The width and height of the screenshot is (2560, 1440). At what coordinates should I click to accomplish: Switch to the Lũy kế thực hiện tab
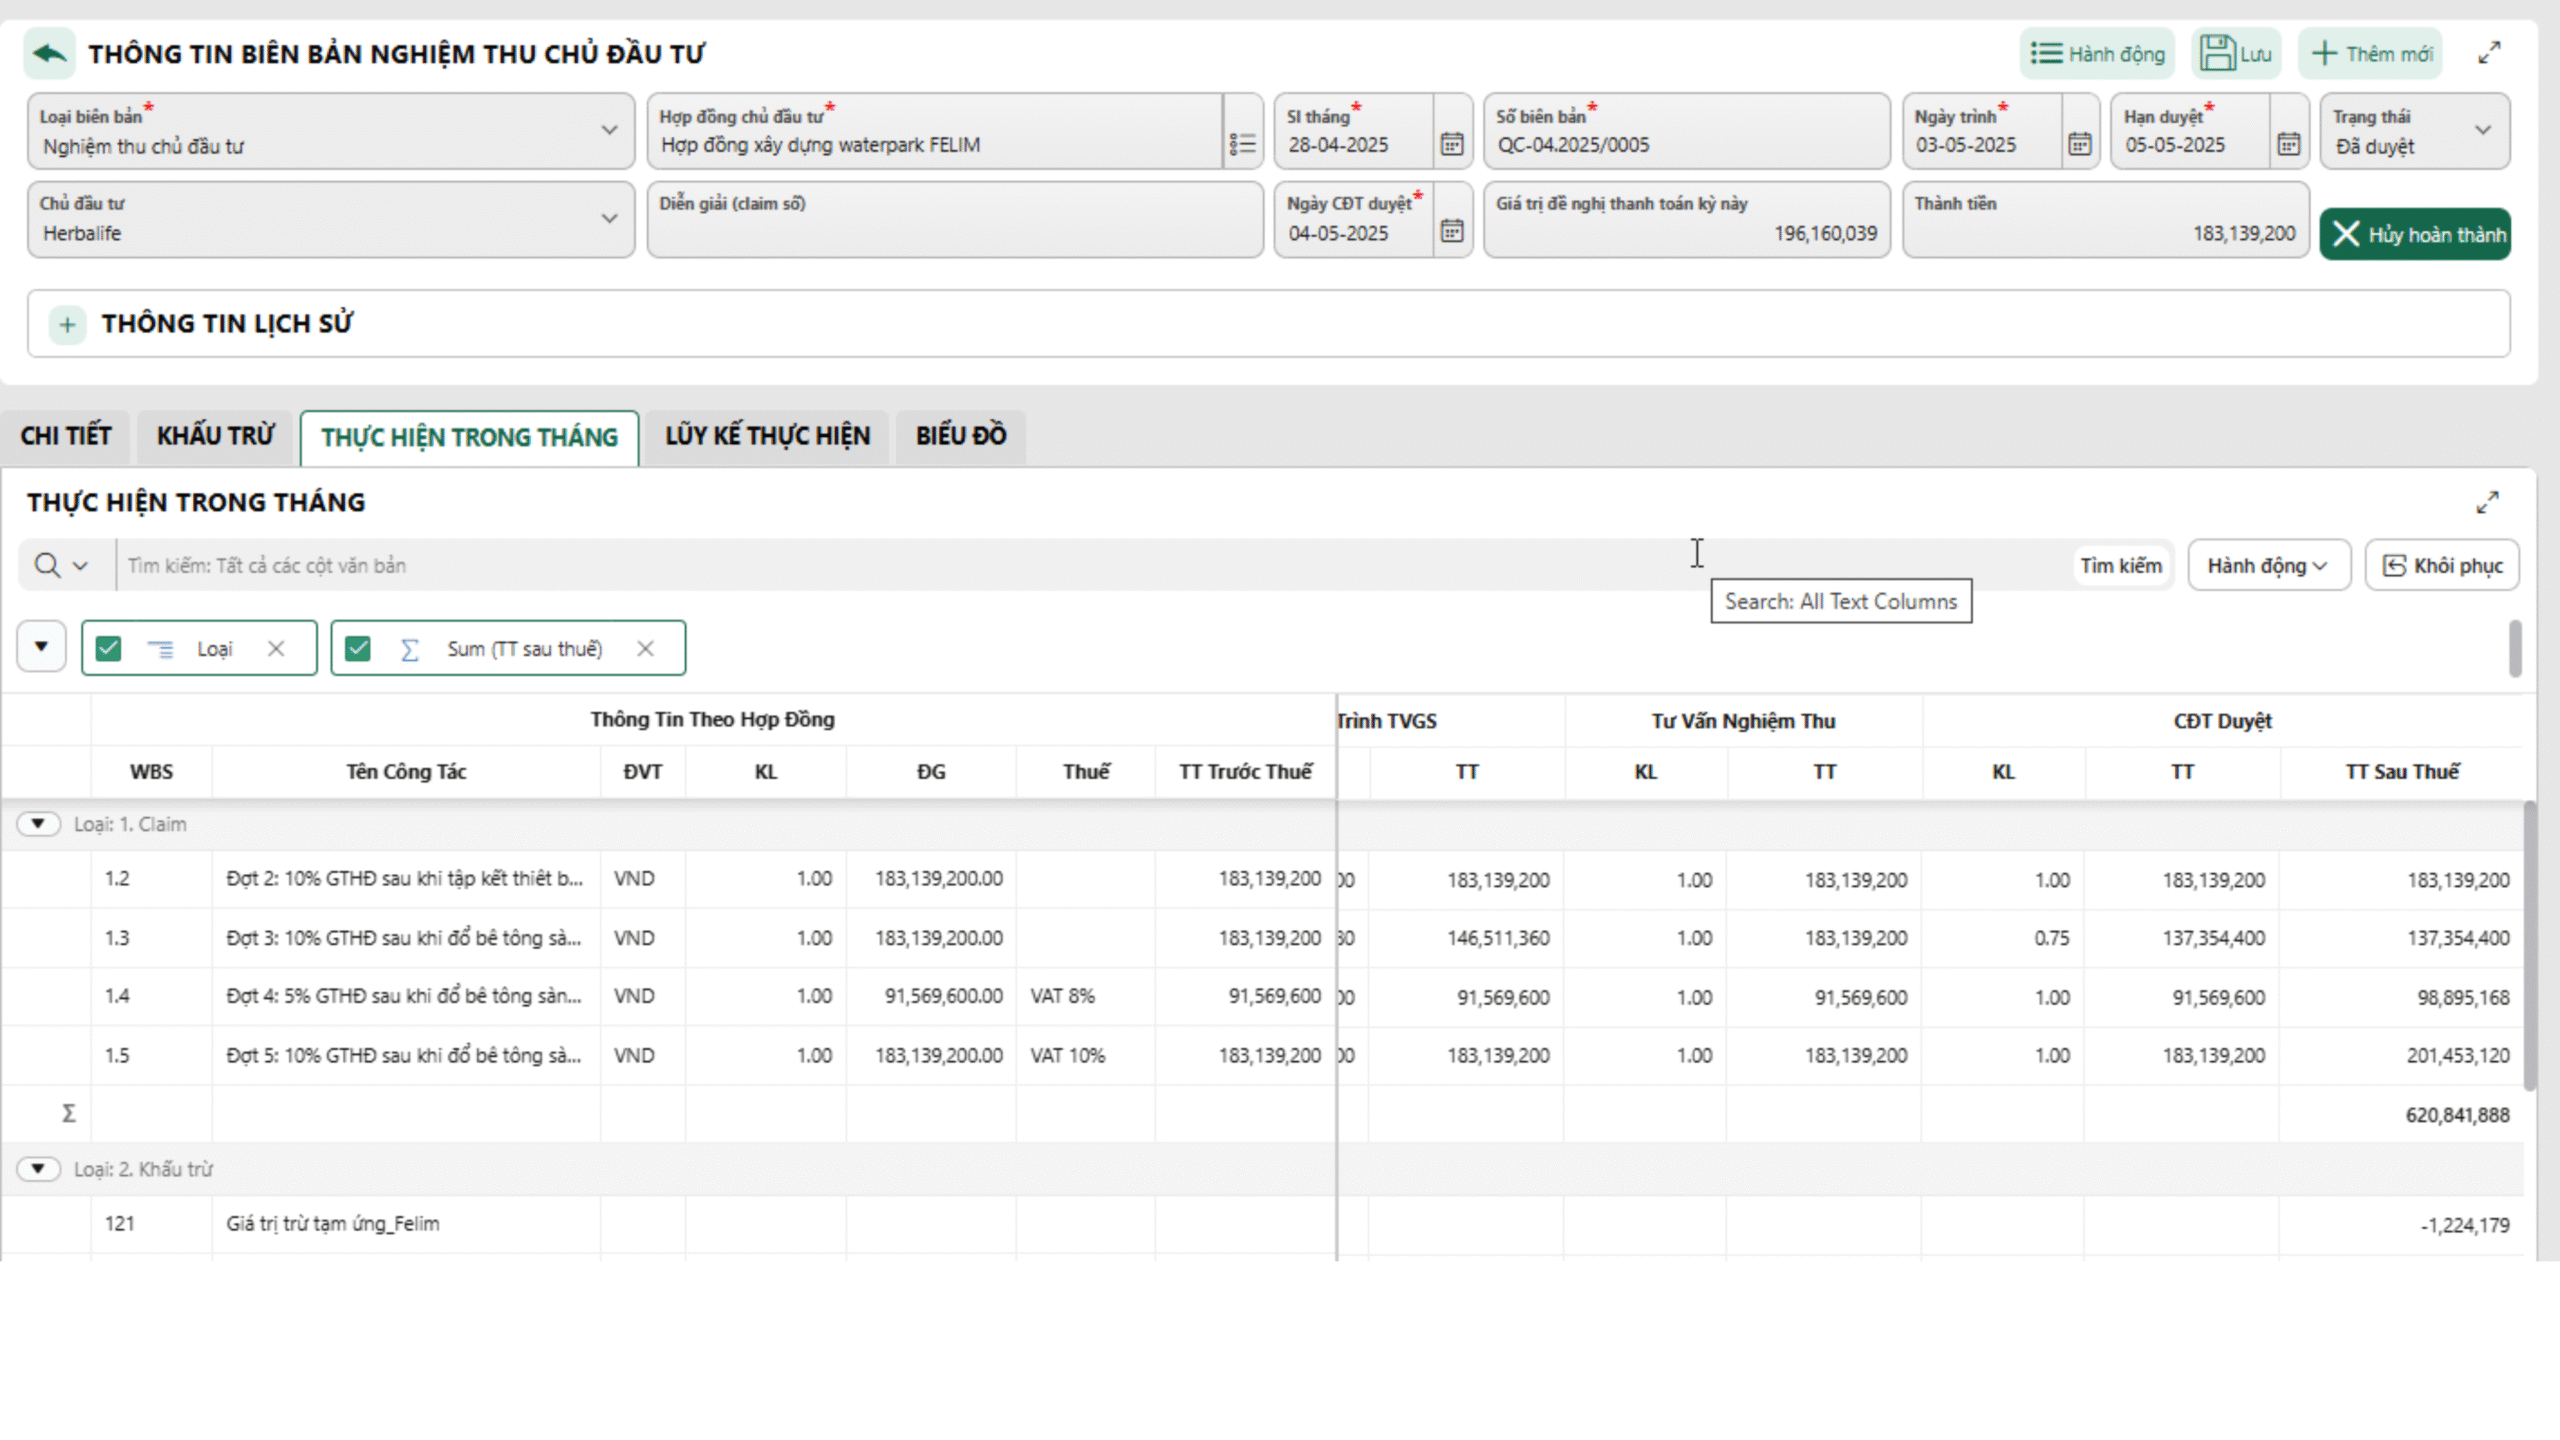(767, 436)
